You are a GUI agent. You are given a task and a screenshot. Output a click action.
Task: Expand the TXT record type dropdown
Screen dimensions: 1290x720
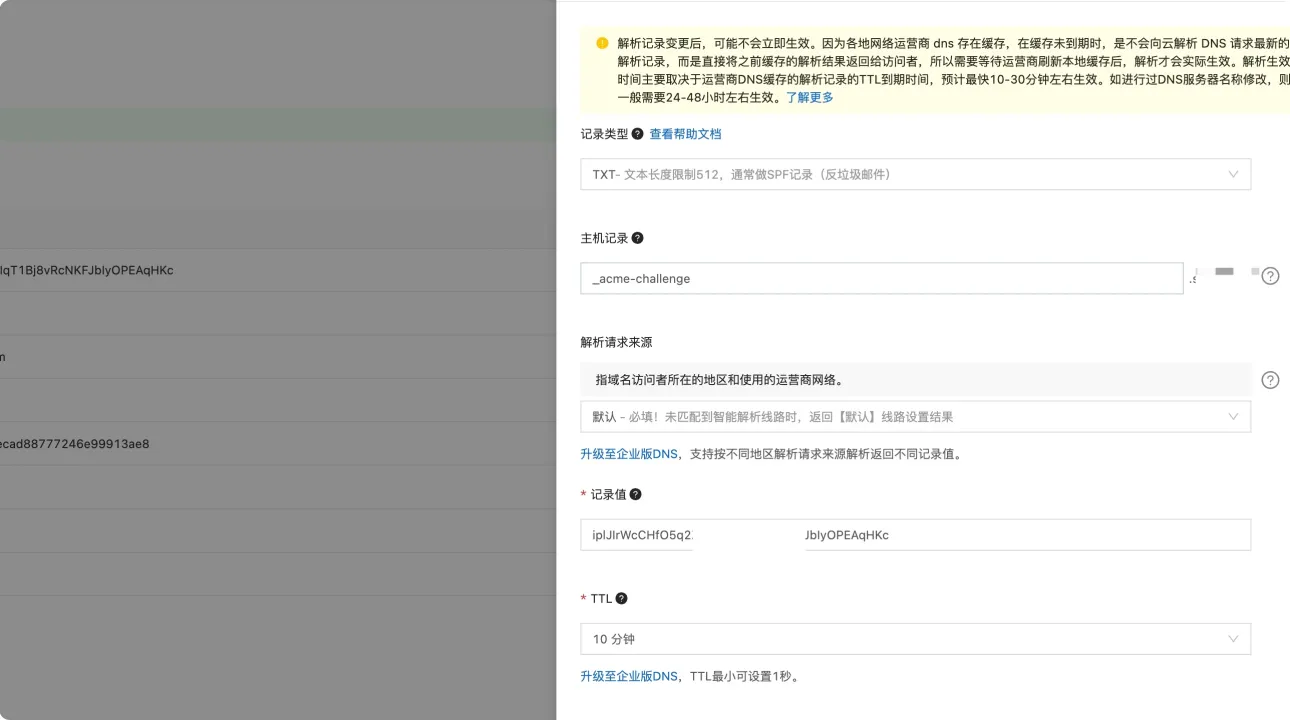click(914, 174)
